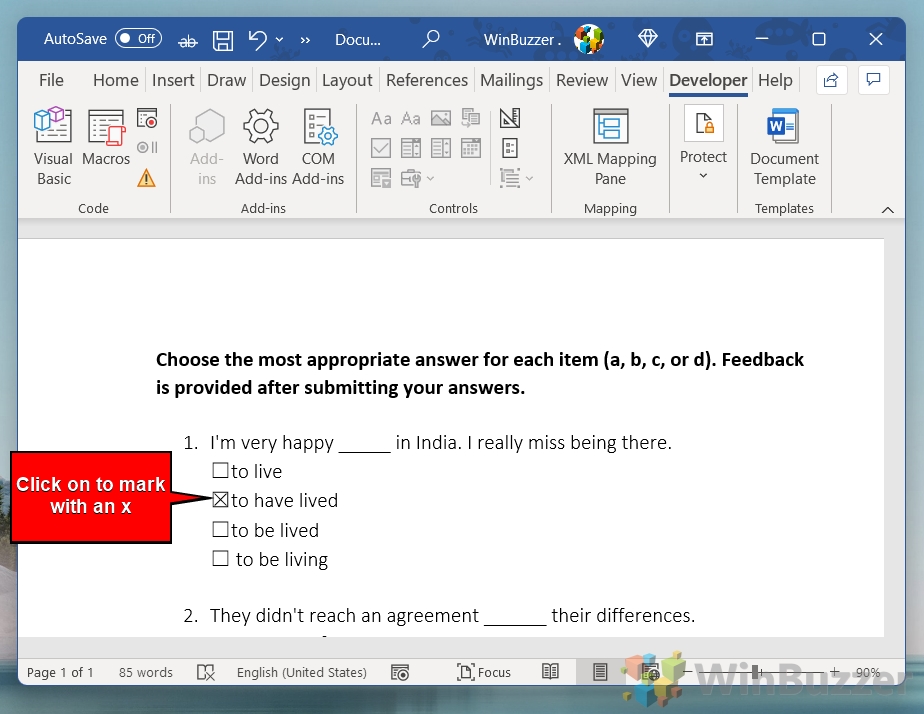The height and width of the screenshot is (714, 924).
Task: Click the Document Template icon
Action: 784,143
